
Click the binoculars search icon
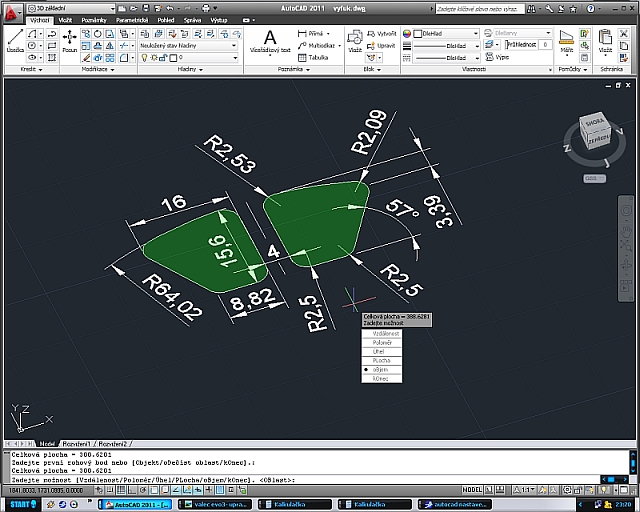click(531, 9)
